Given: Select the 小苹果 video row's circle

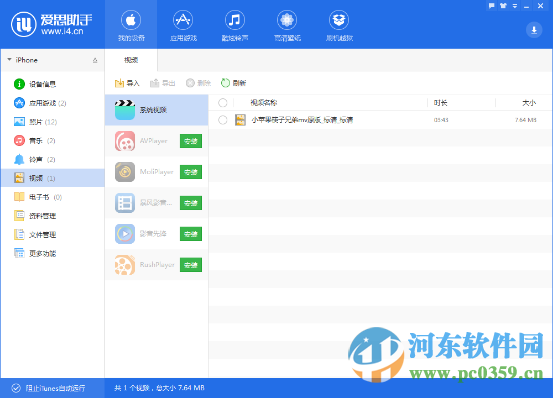Looking at the screenshot, I should pos(223,120).
